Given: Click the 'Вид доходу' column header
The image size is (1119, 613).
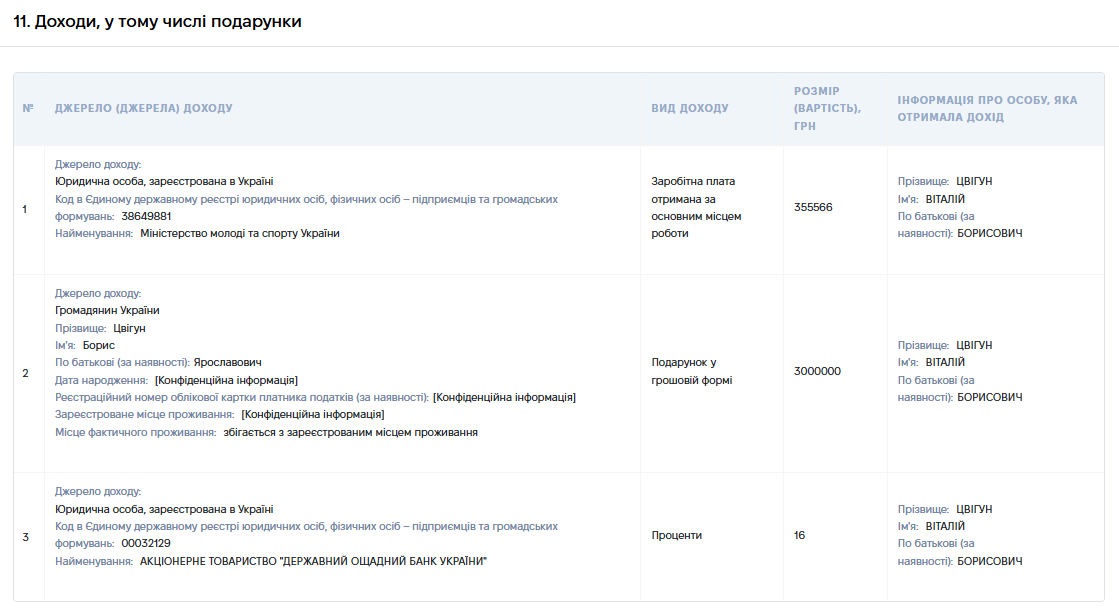Looking at the screenshot, I should [689, 108].
